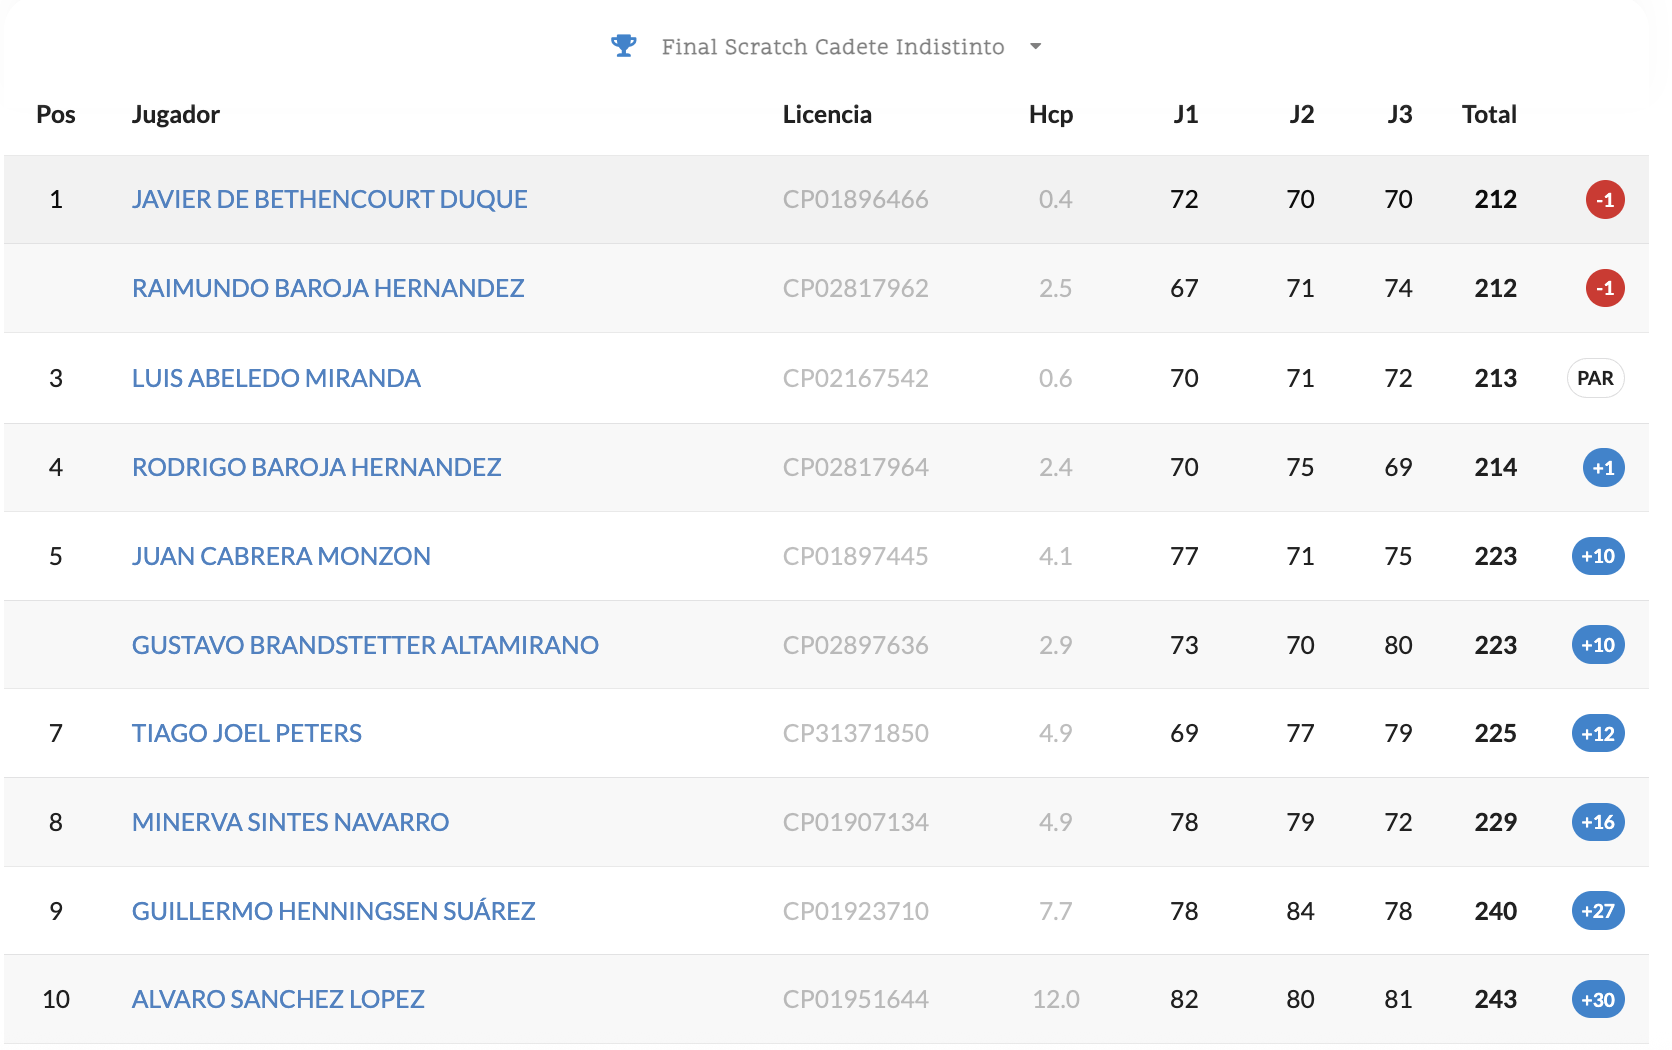Click the blue +1 score badge
The image size is (1672, 1050).
[x=1603, y=467]
